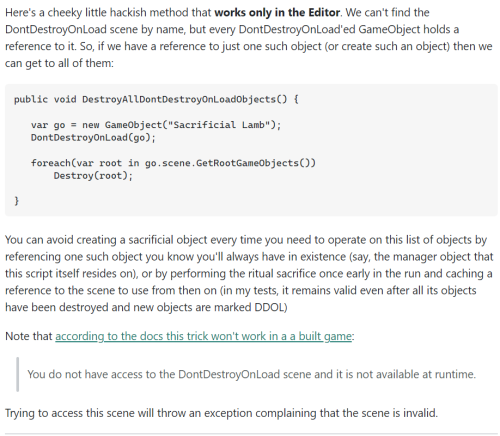Click the paragraph starting 'You can avoid creating'

249,273
